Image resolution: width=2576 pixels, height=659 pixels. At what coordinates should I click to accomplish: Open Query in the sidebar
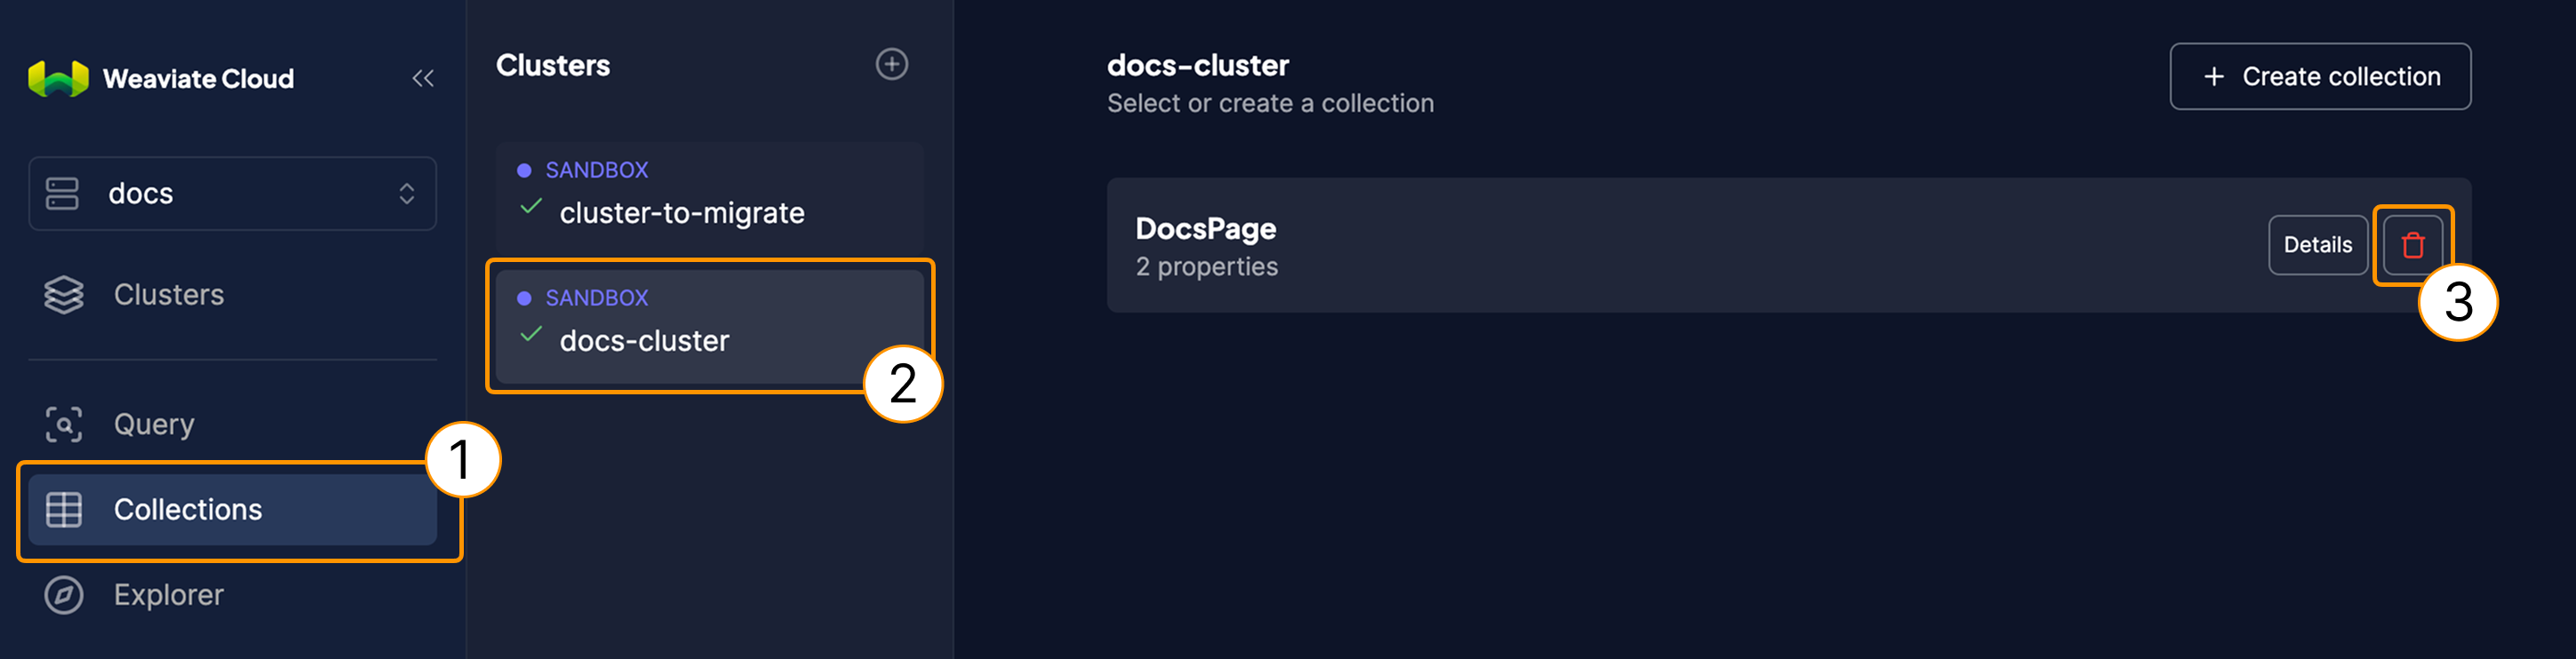point(232,424)
